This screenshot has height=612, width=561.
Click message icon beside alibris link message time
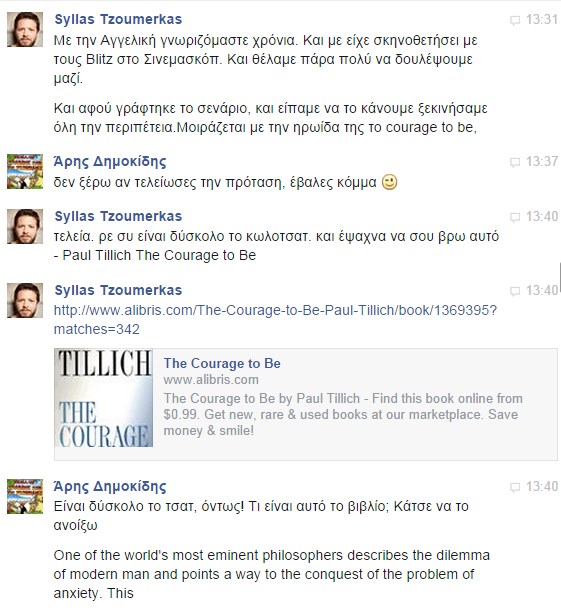(x=515, y=291)
